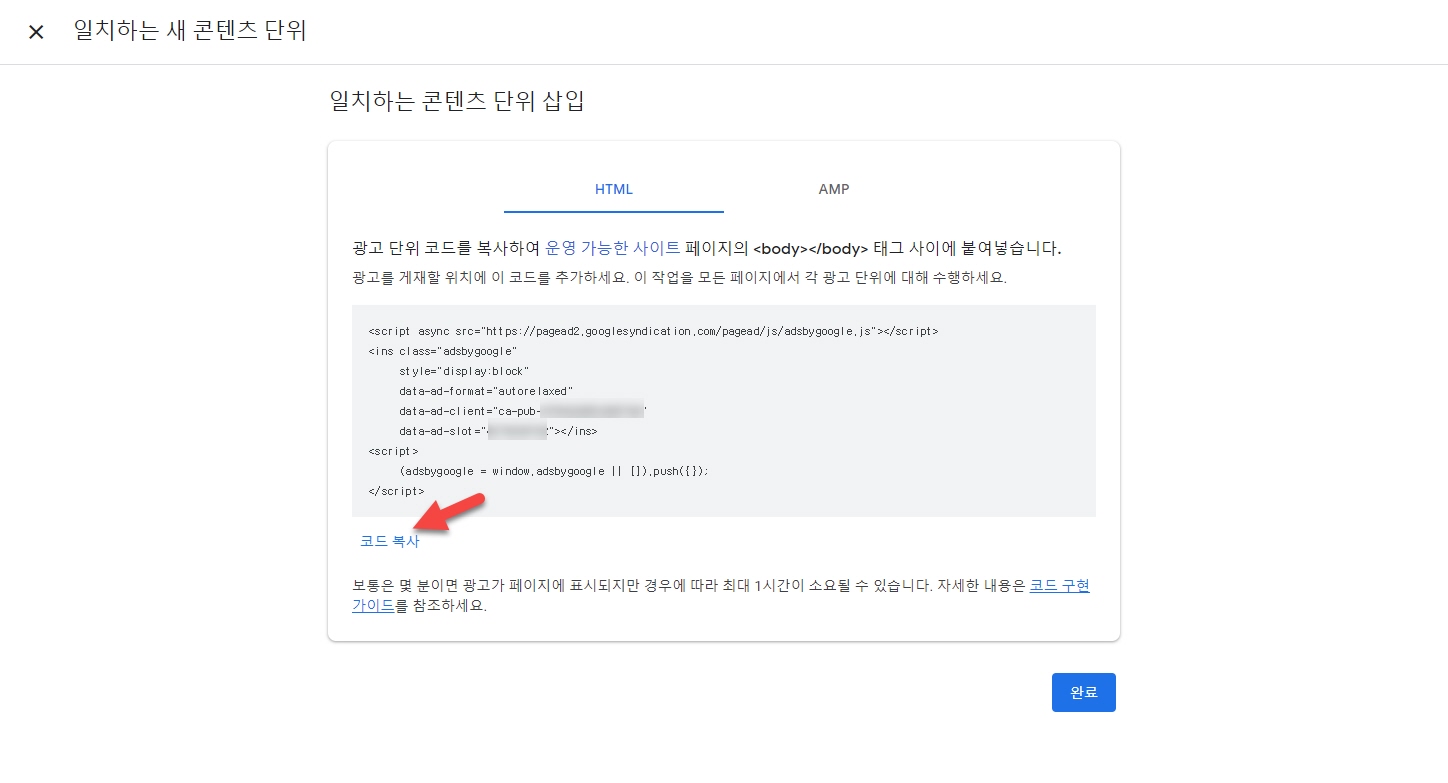This screenshot has height=783, width=1448.
Task: Switch to the AMP tab
Action: (x=834, y=189)
